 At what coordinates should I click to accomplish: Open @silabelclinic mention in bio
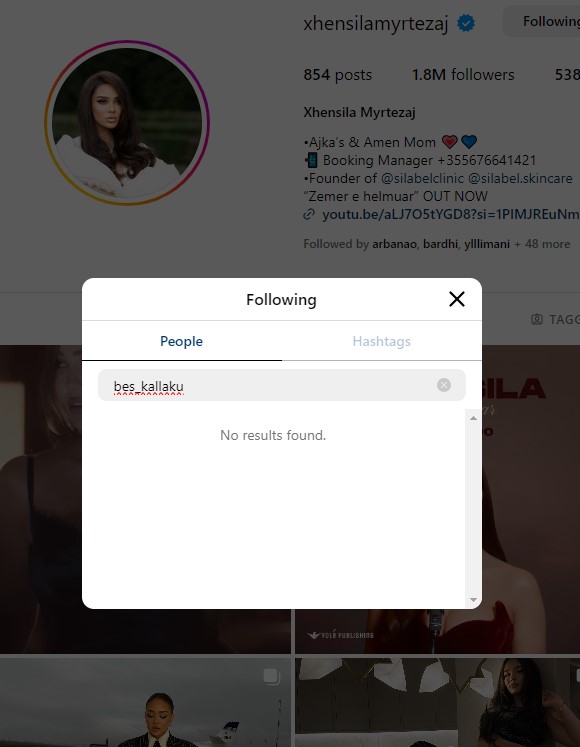pyautogui.click(x=422, y=178)
